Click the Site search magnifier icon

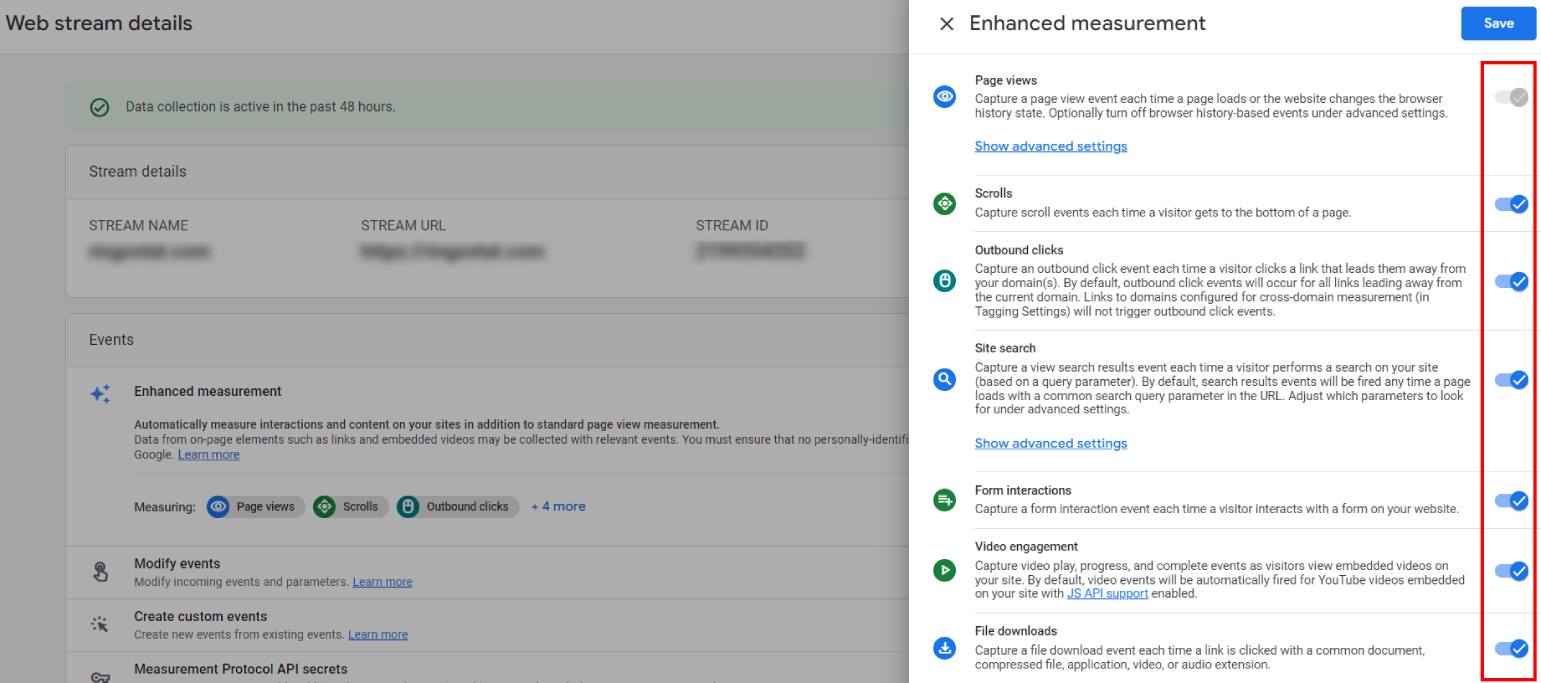pos(944,380)
